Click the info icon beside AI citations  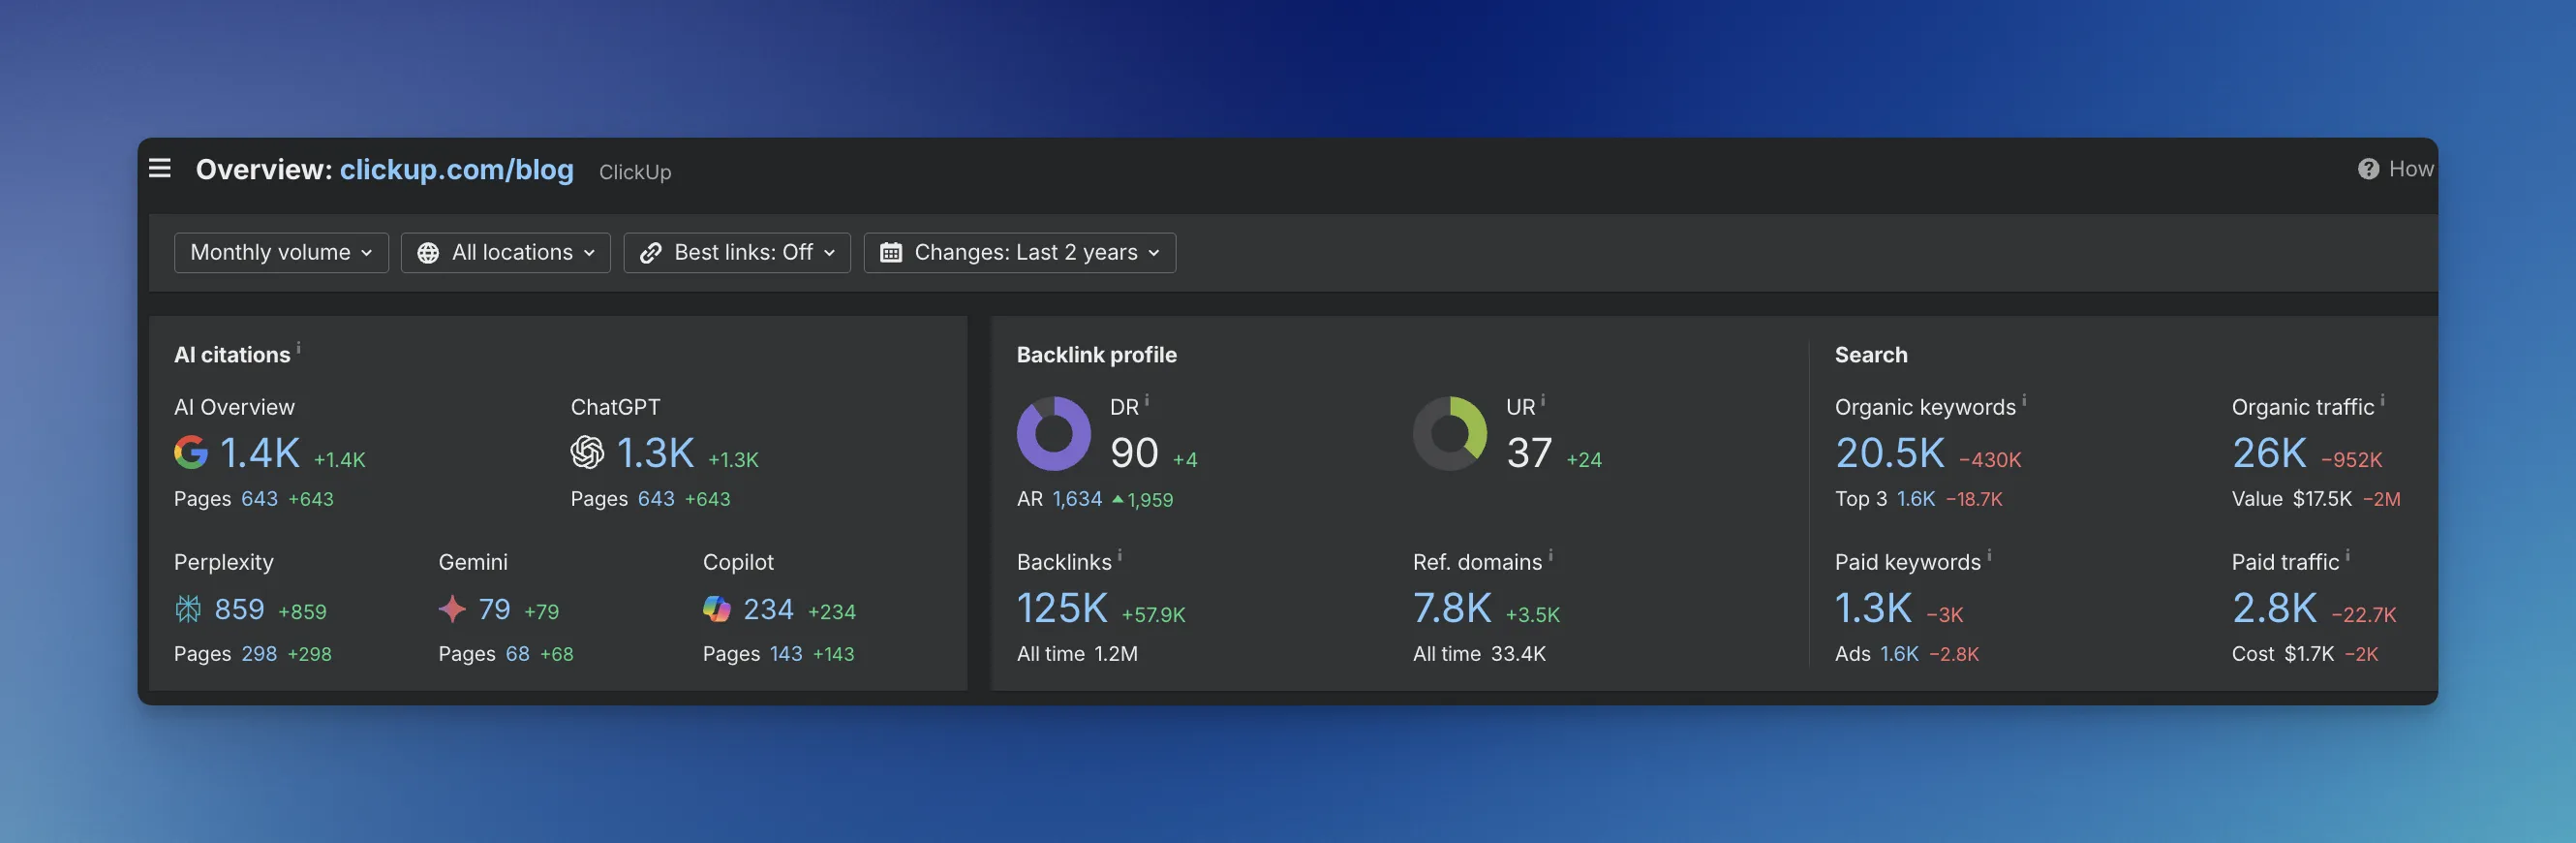pos(298,348)
